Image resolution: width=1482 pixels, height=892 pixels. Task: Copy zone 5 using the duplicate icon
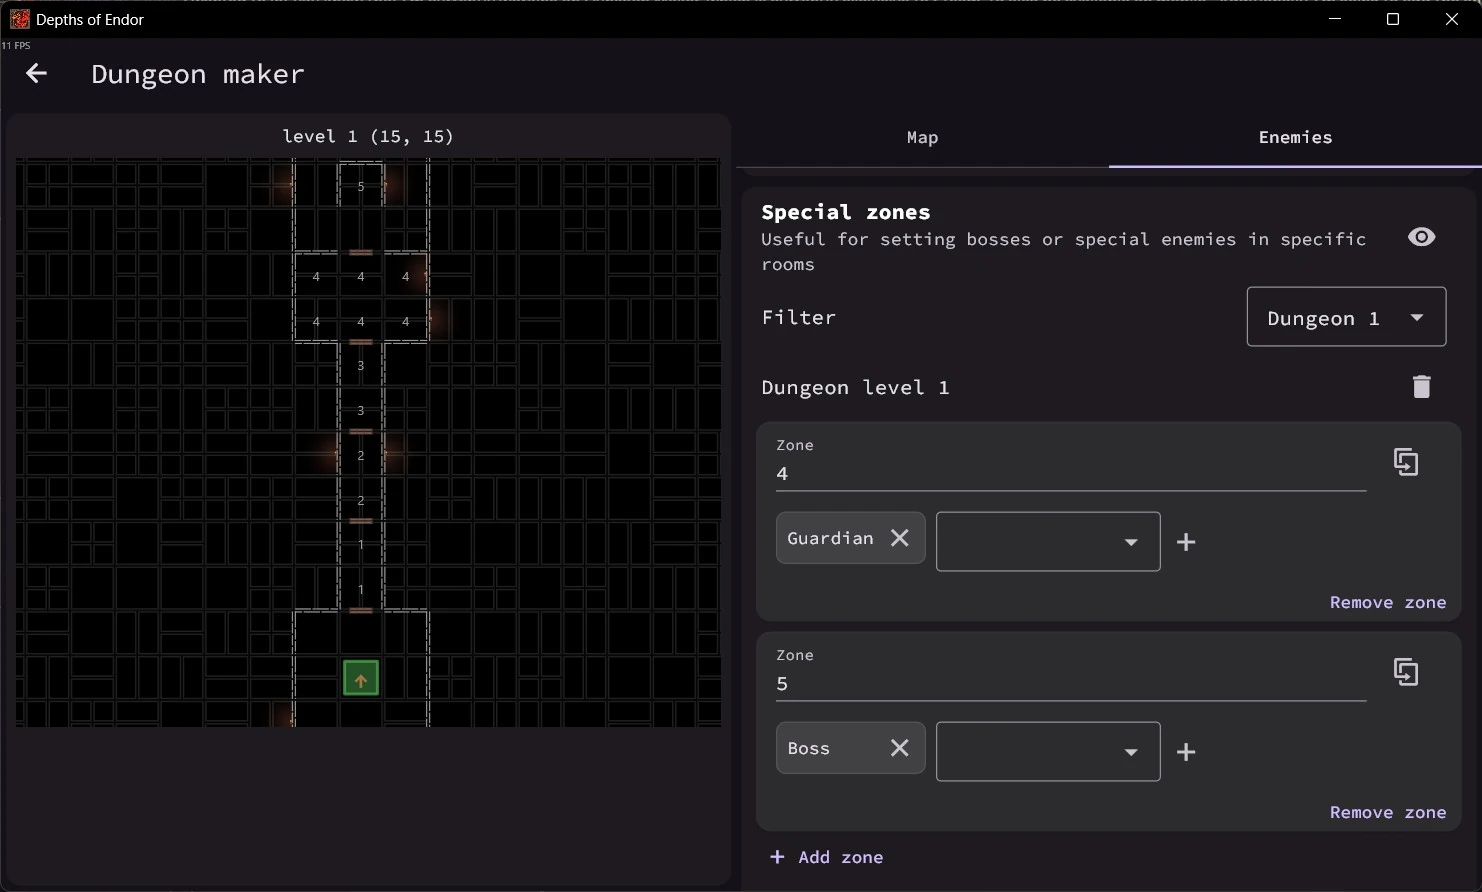[x=1406, y=672]
